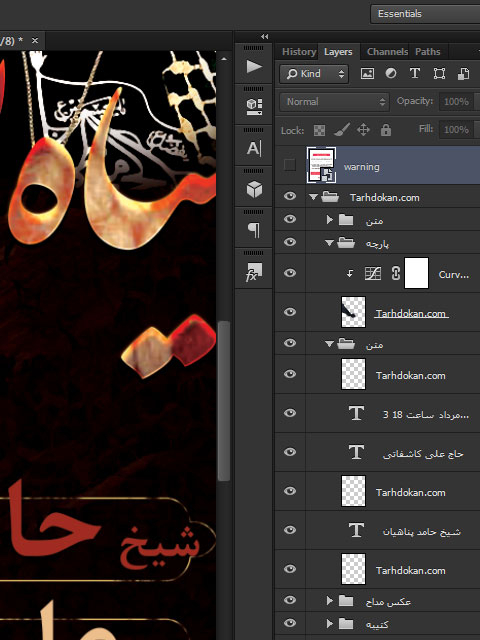Collapse the پارچه group
Viewport: 480px width, 640px height.
(329, 243)
